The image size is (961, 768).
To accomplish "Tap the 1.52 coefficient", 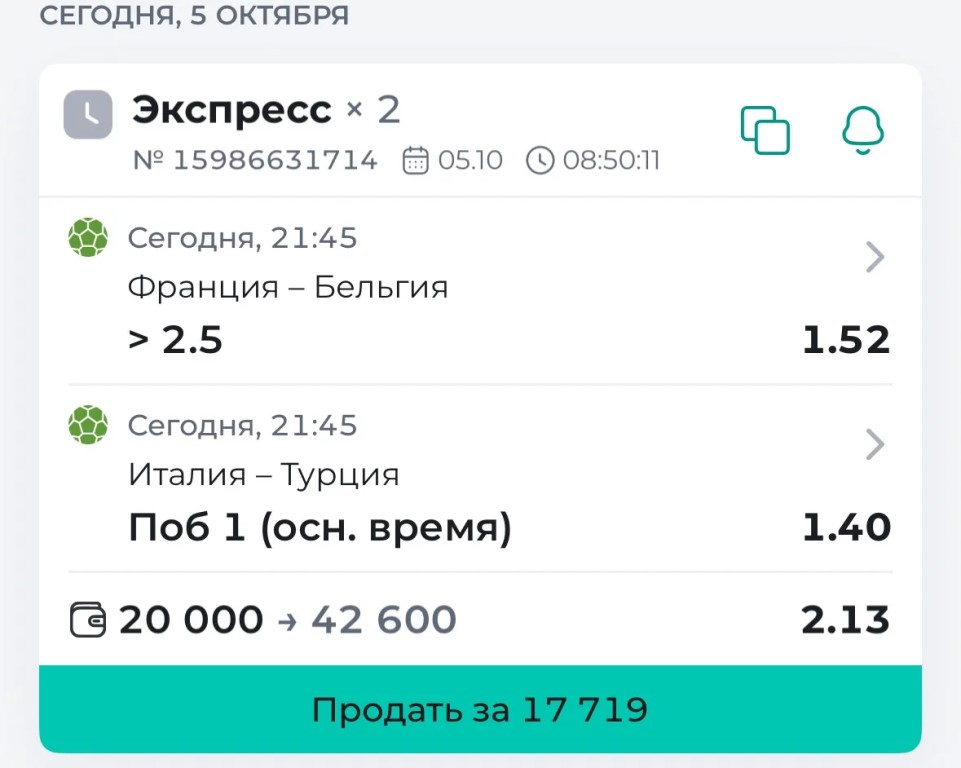I will pyautogui.click(x=846, y=340).
